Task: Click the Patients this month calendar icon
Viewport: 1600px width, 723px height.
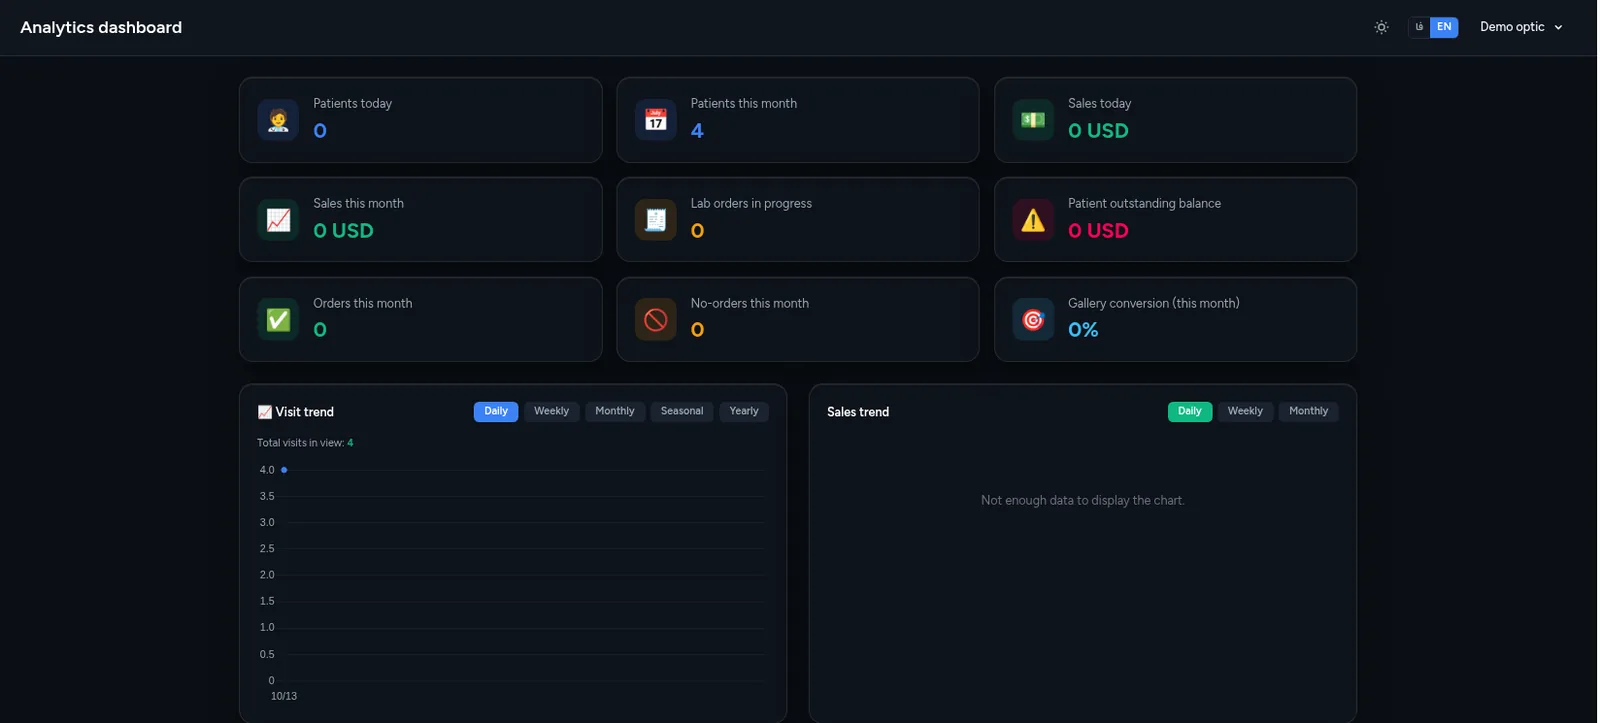Action: pos(656,120)
